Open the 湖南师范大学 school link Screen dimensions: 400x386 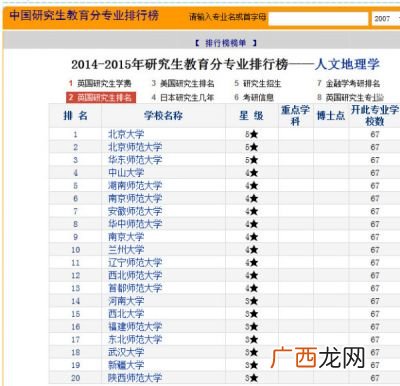click(135, 186)
